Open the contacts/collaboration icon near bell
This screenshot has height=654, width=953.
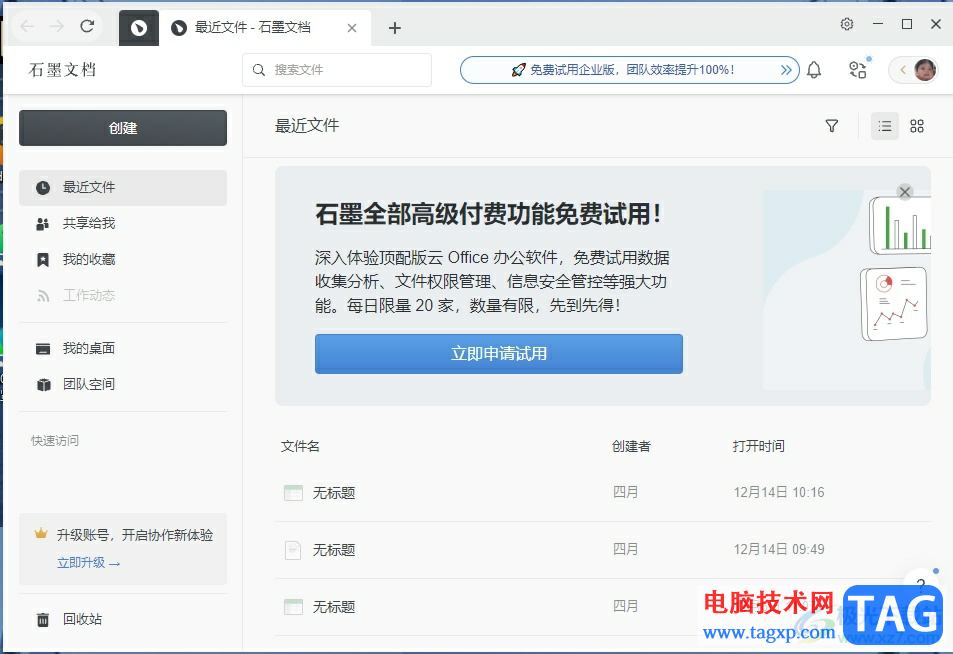[858, 70]
